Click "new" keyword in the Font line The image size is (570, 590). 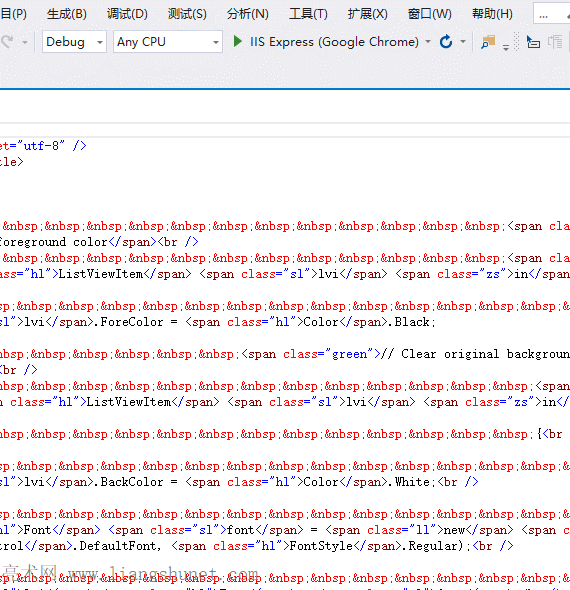(454, 530)
